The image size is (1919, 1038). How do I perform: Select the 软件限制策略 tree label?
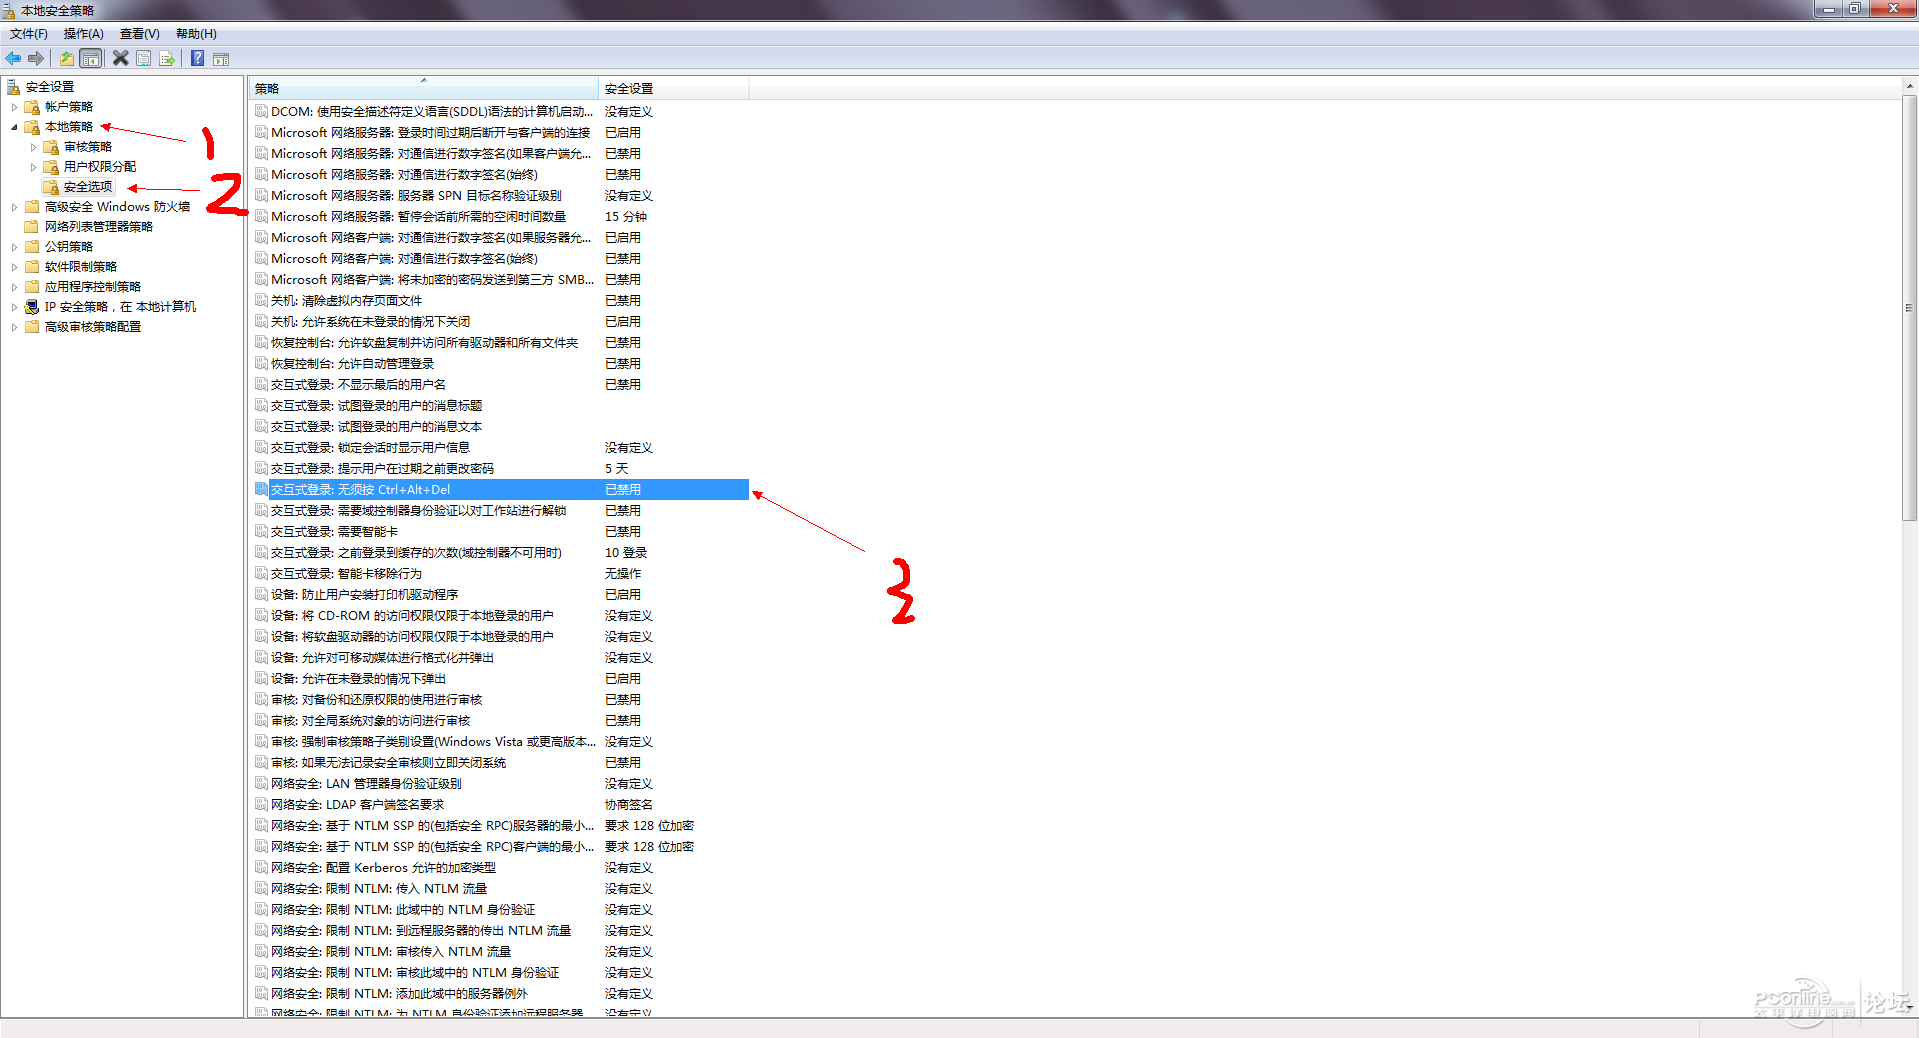(81, 267)
